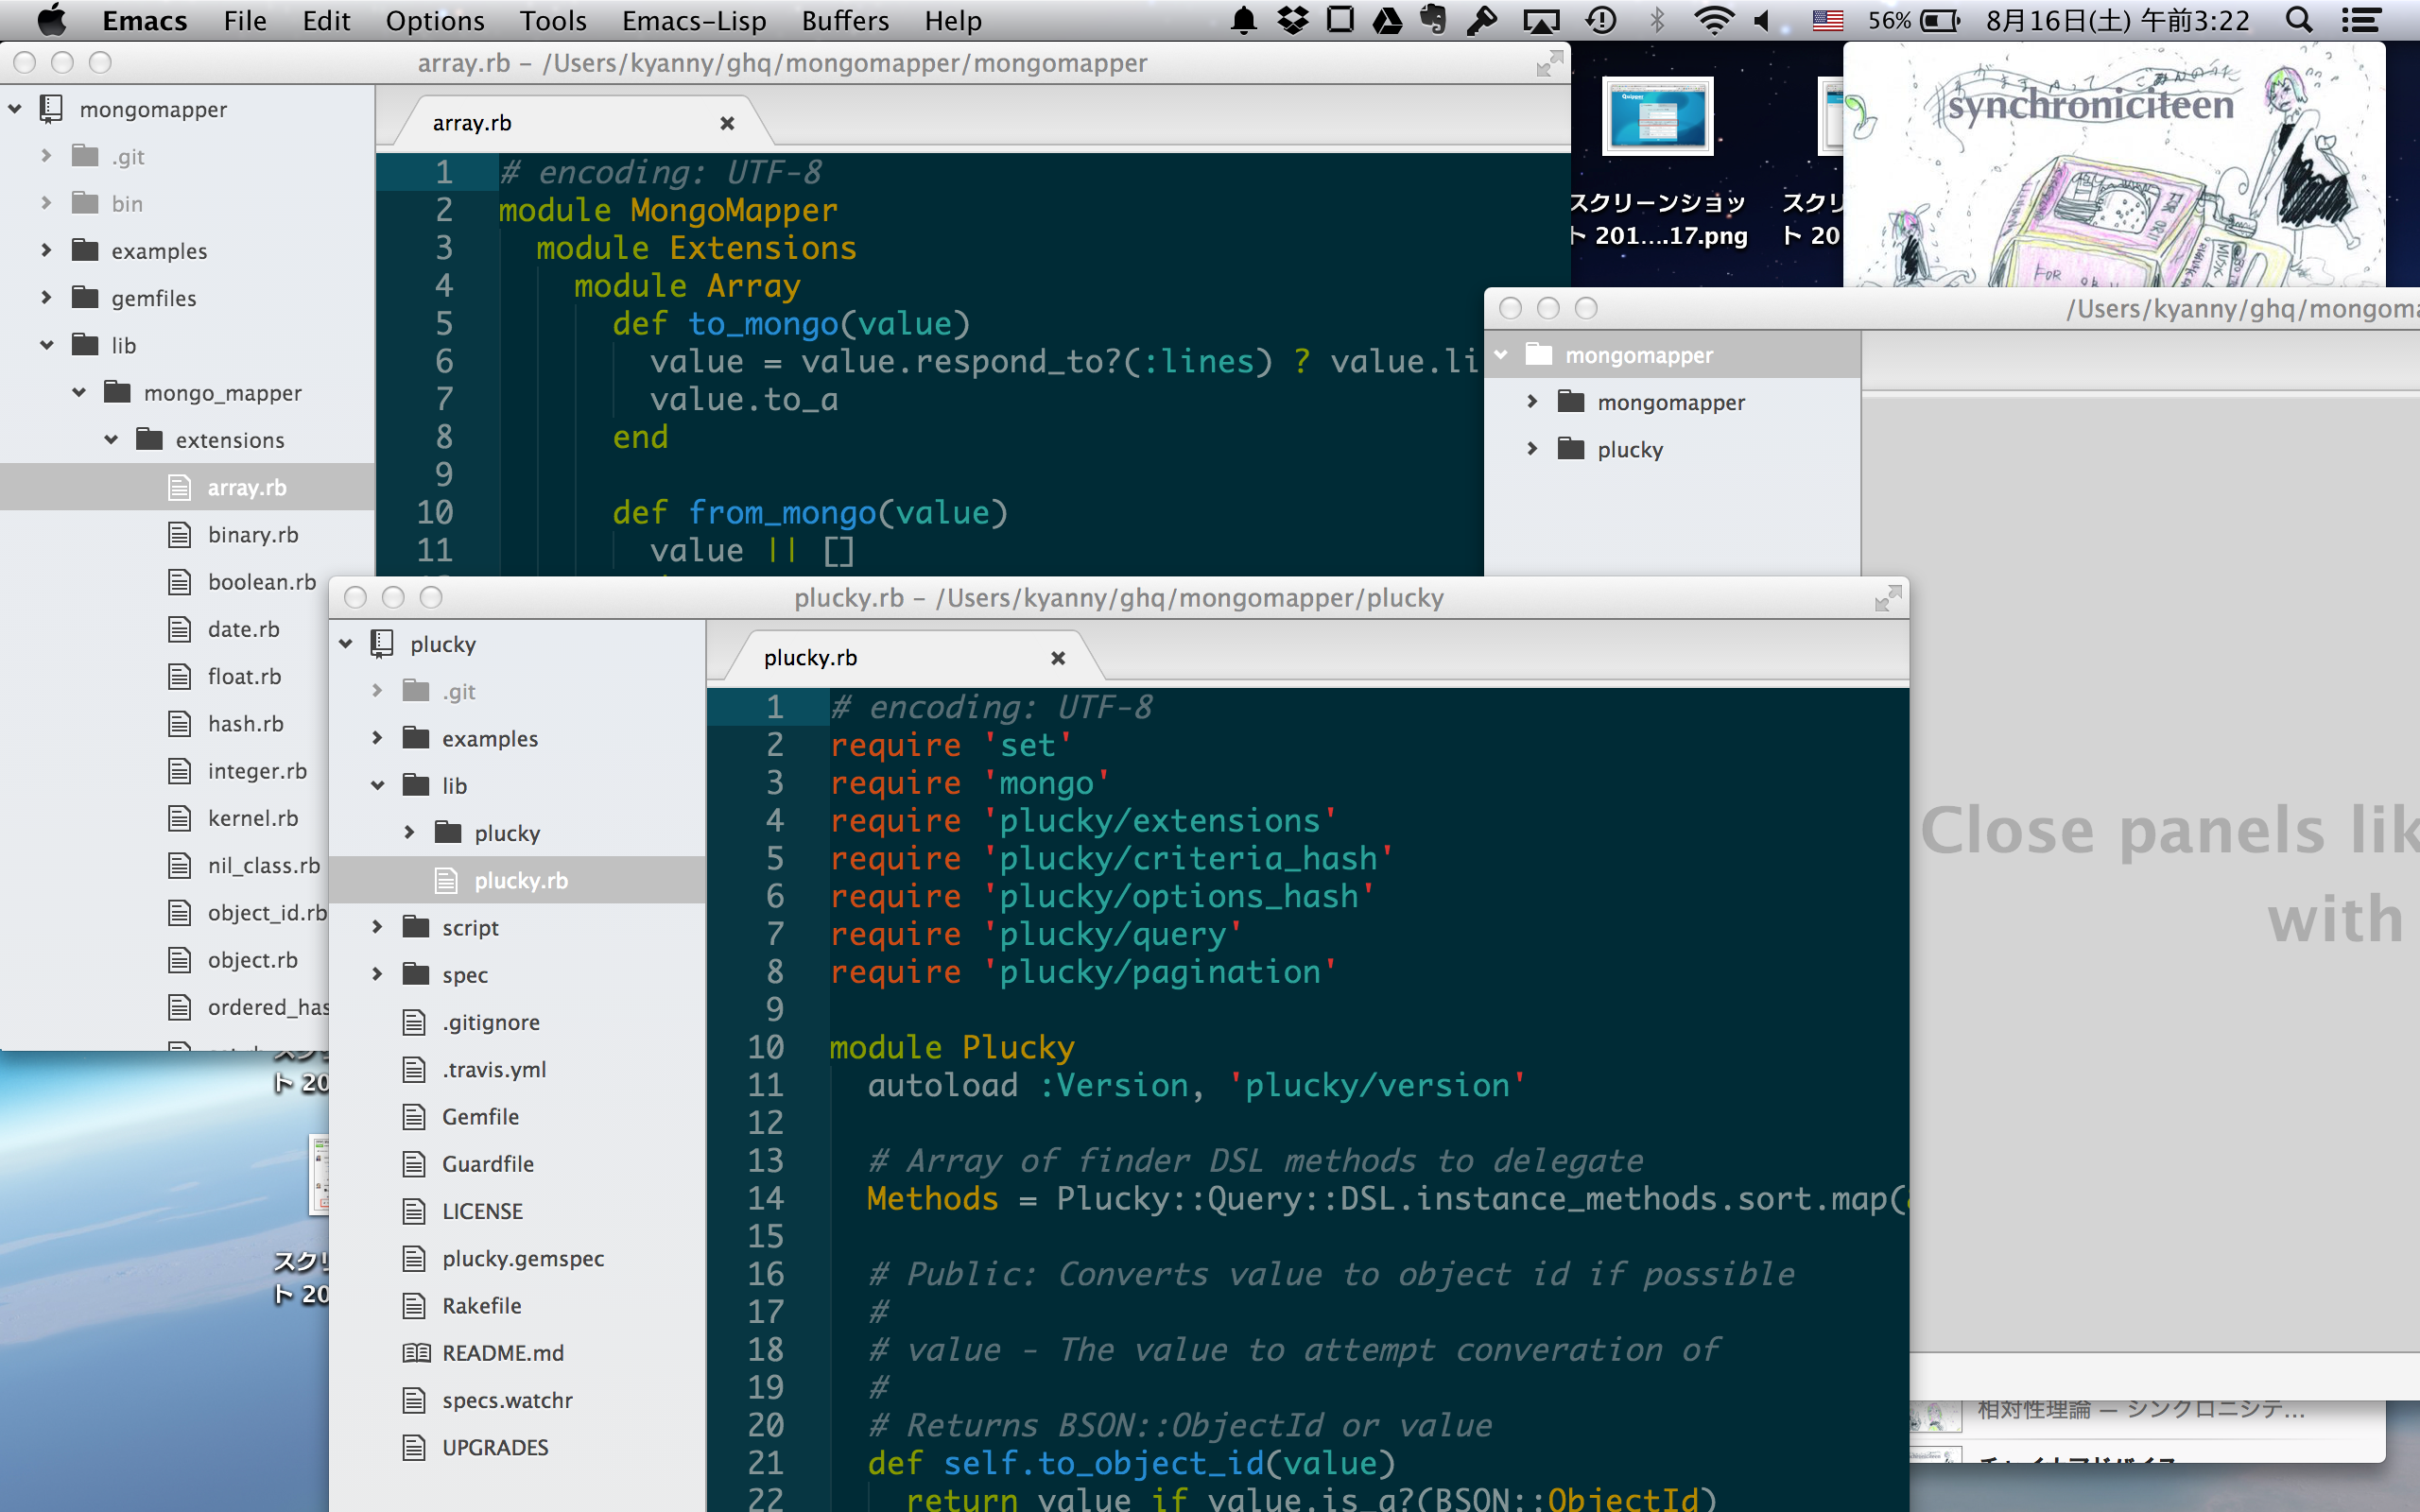The width and height of the screenshot is (2420, 1512).
Task: Open hash.rb in the file tree
Action: [x=245, y=723]
